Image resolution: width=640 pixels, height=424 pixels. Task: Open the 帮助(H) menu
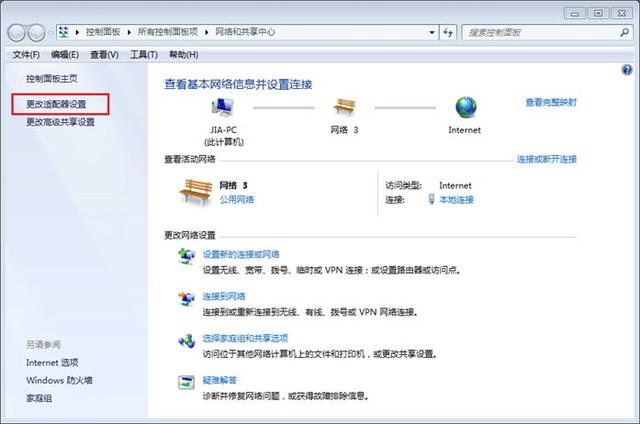coord(184,55)
